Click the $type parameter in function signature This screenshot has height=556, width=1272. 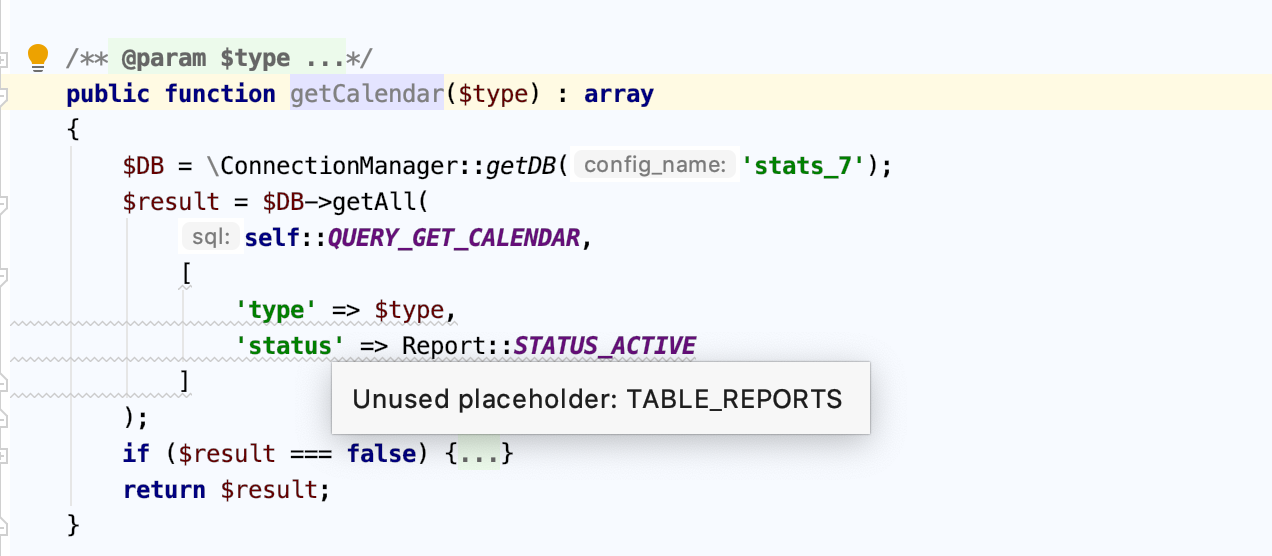click(493, 94)
